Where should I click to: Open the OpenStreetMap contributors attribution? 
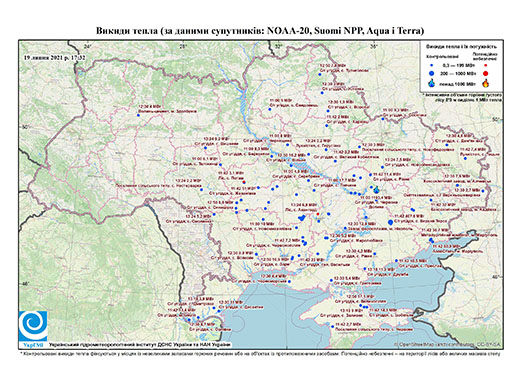pyautogui.click(x=448, y=344)
